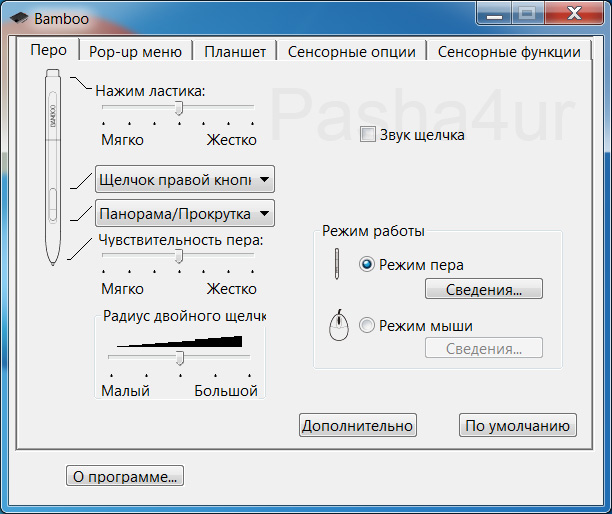Click the Bamboo tablet icon in title bar
612x514 pixels.
(19, 18)
